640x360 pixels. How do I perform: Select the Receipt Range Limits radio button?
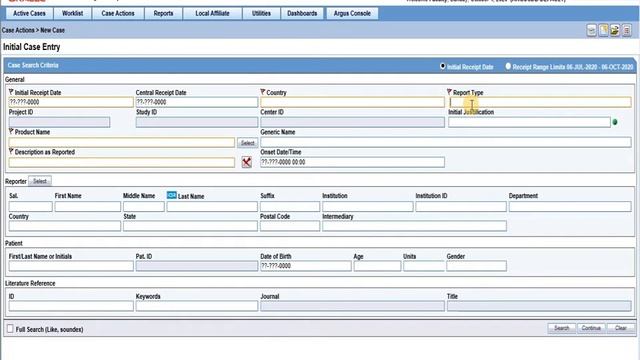(x=508, y=66)
